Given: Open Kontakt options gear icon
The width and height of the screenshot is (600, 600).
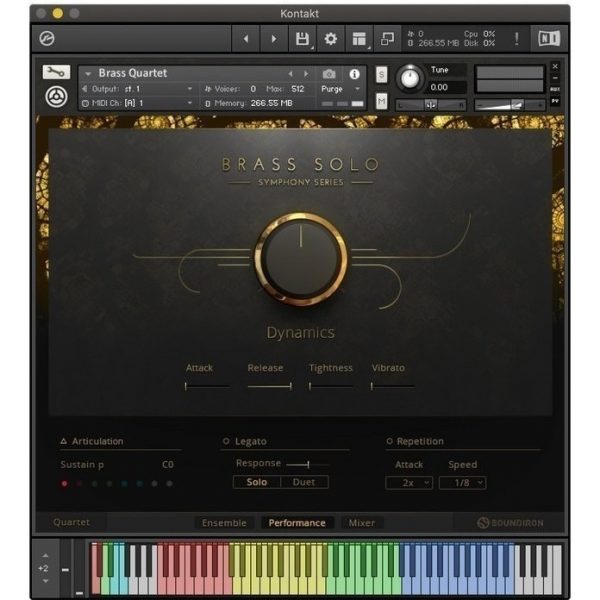Looking at the screenshot, I should (331, 38).
